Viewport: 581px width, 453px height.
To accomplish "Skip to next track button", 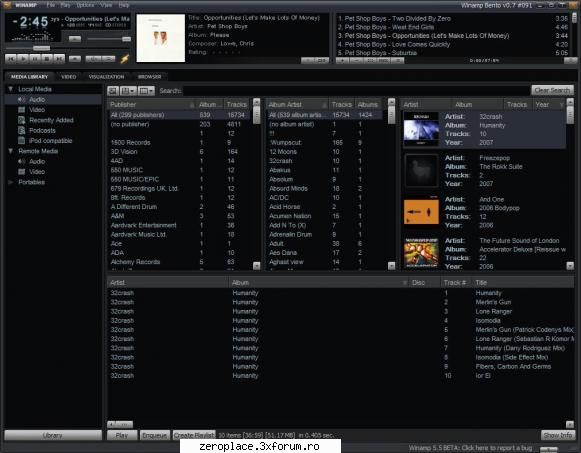I will [59, 59].
